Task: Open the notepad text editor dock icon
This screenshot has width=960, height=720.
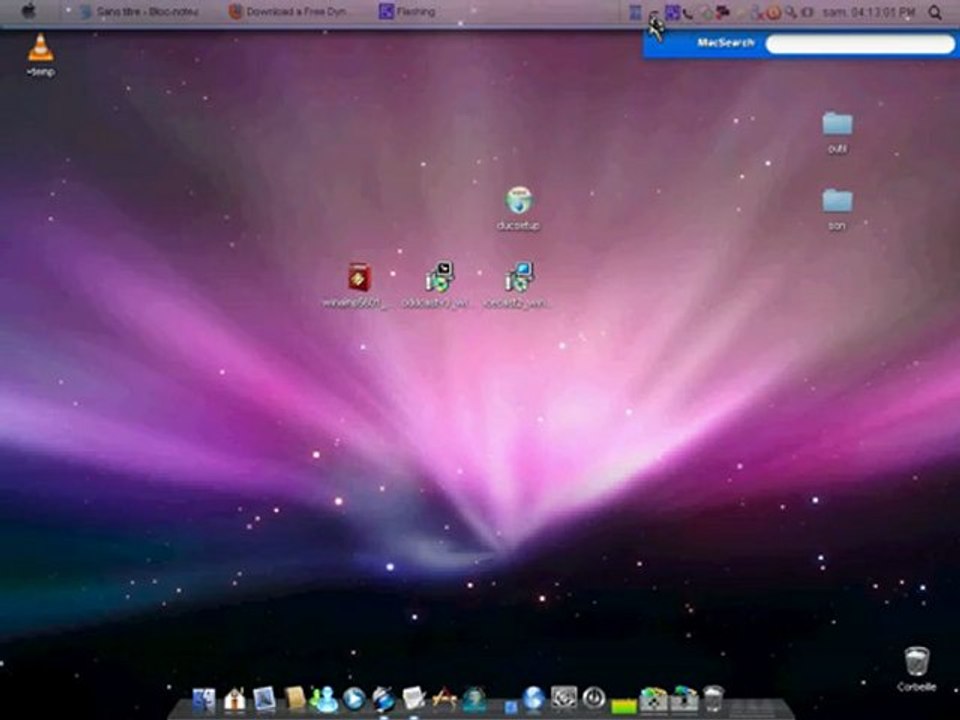Action: point(414,699)
